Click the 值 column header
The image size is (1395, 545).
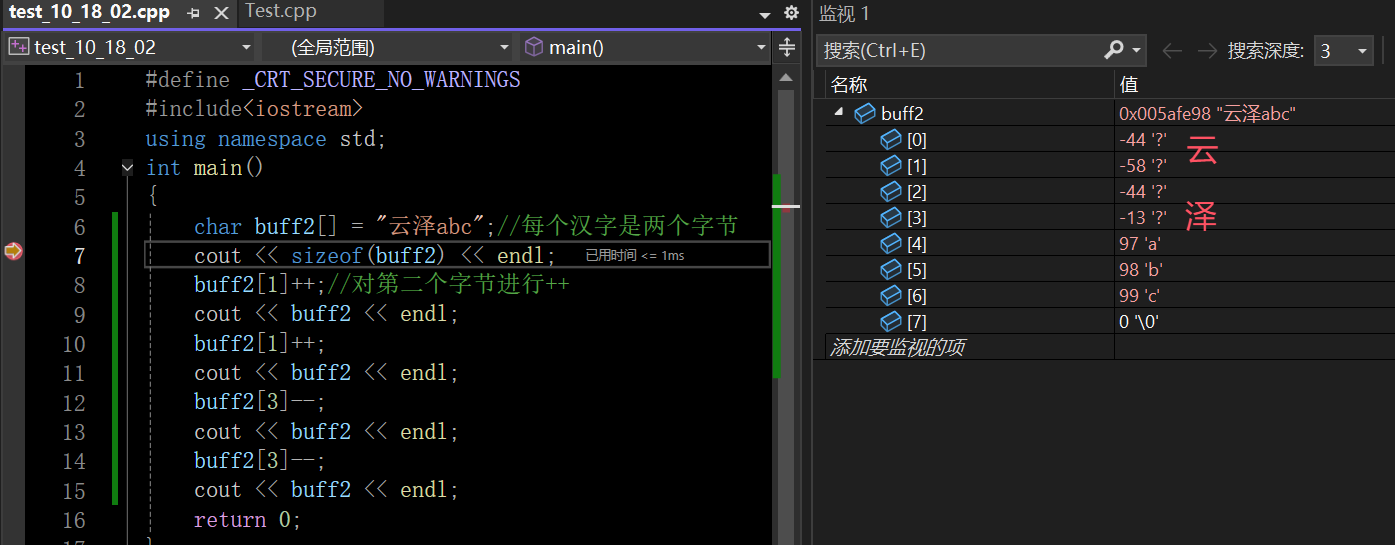[x=1129, y=85]
